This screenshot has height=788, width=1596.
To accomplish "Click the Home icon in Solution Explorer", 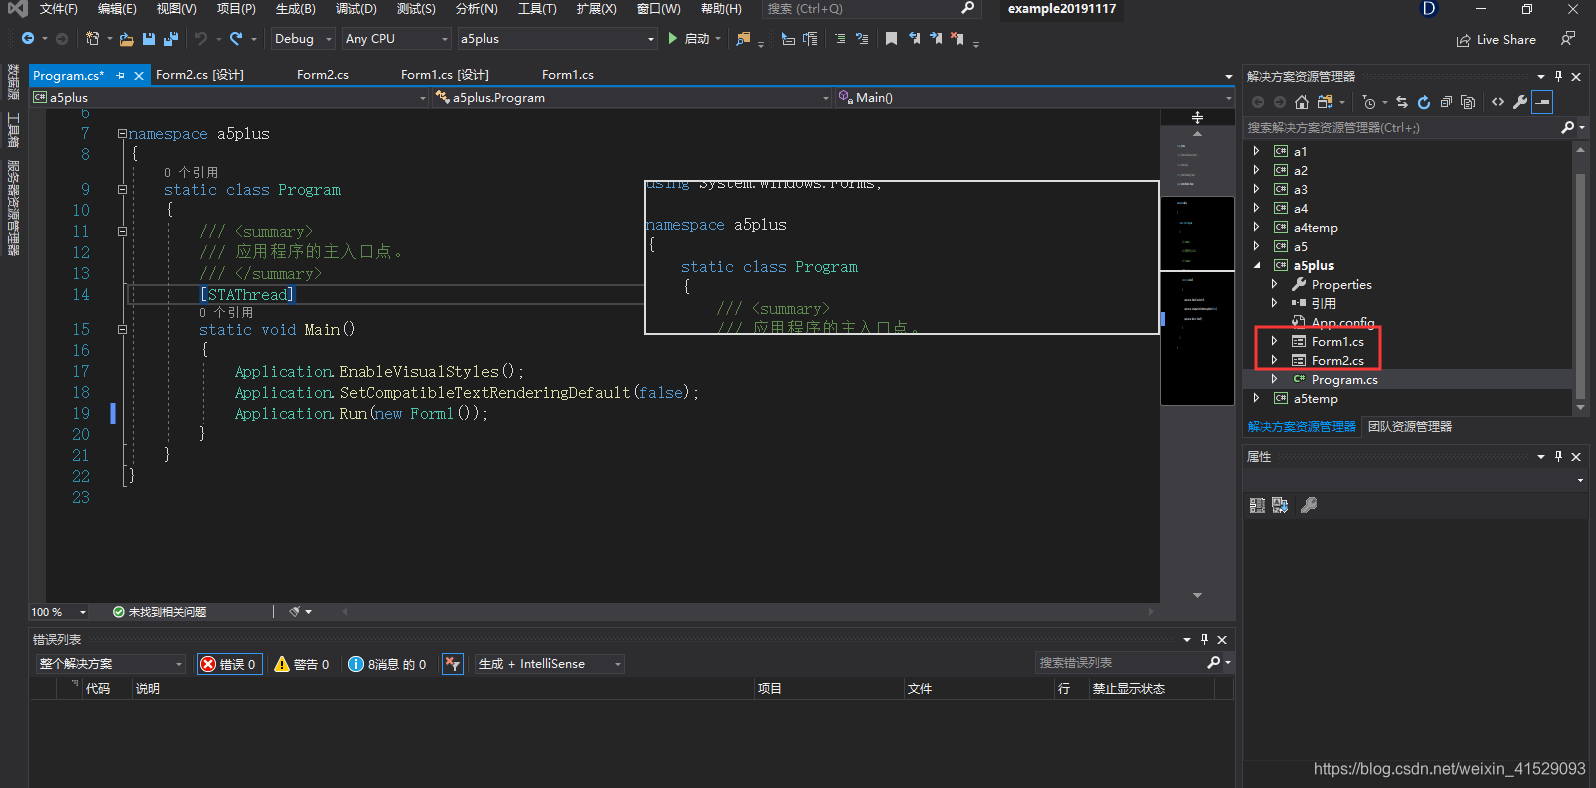I will tap(1302, 102).
